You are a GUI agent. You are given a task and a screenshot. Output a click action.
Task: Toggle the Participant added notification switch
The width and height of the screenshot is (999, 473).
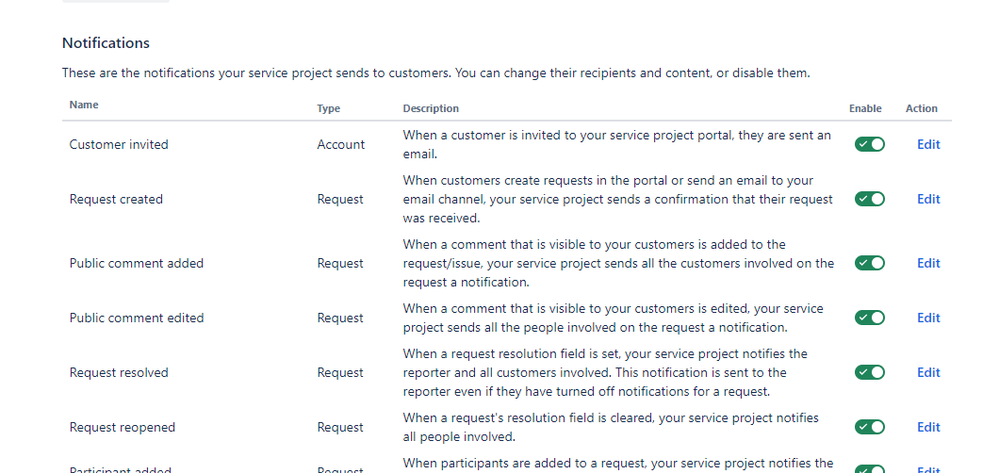pos(869,469)
